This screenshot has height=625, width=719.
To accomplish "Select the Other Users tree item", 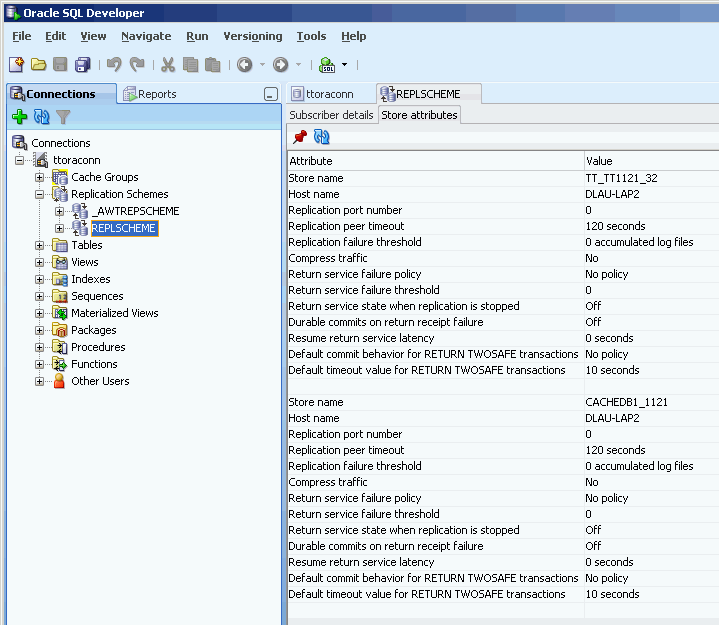I will [x=100, y=381].
